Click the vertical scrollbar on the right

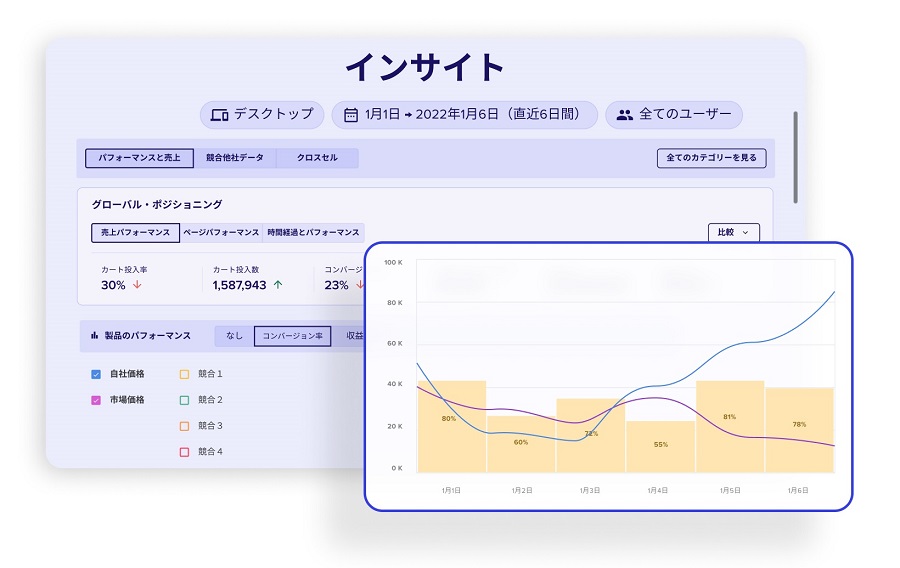(796, 157)
